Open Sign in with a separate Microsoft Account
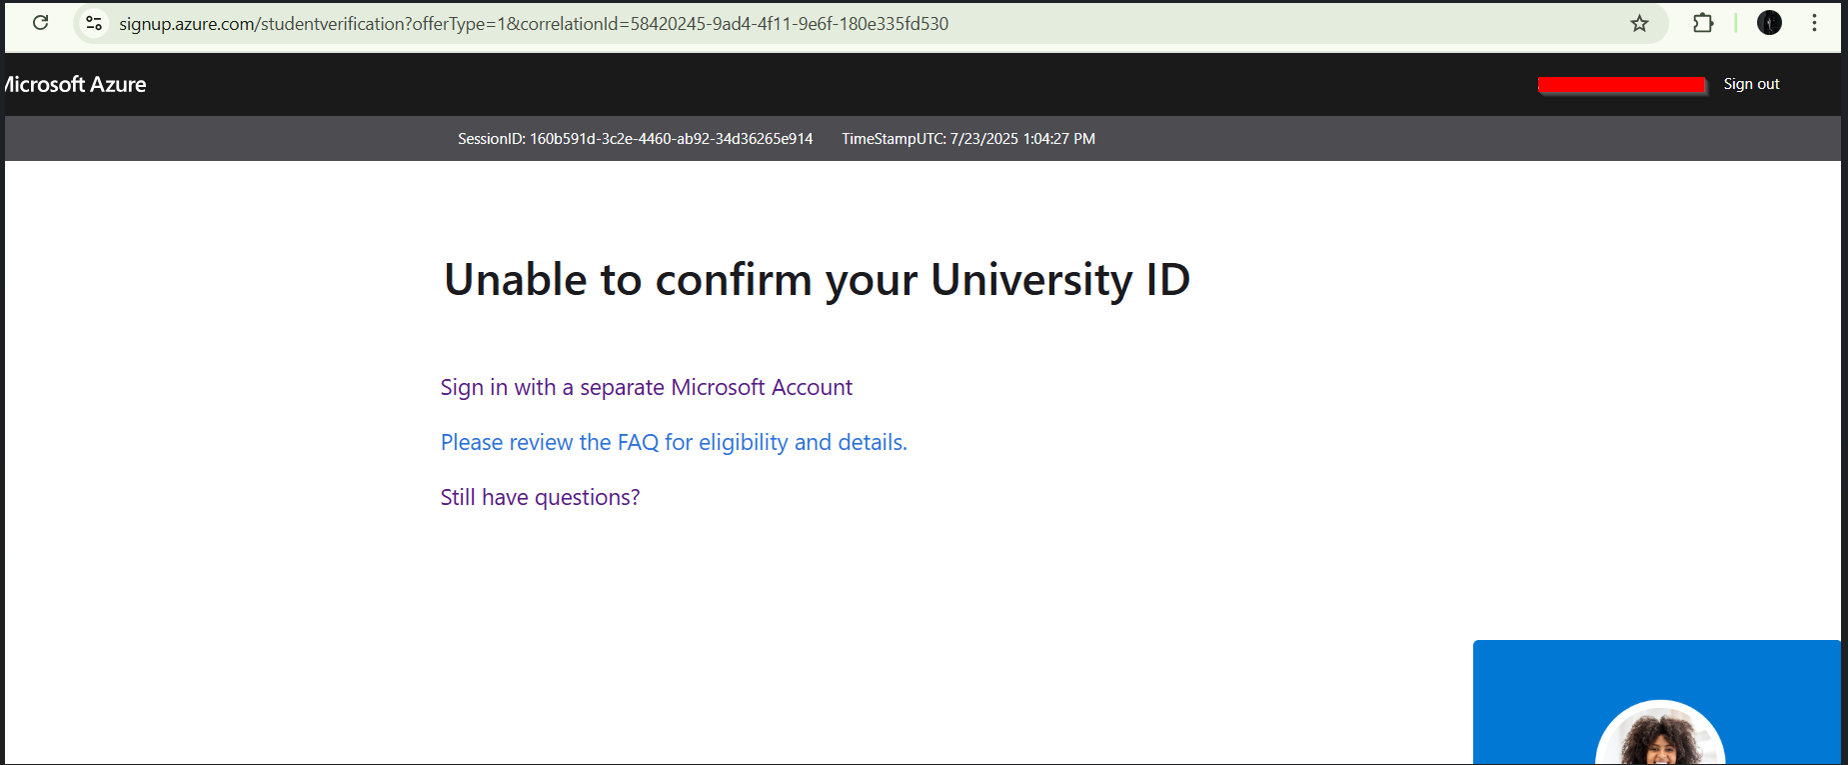Image resolution: width=1848 pixels, height=765 pixels. [646, 388]
